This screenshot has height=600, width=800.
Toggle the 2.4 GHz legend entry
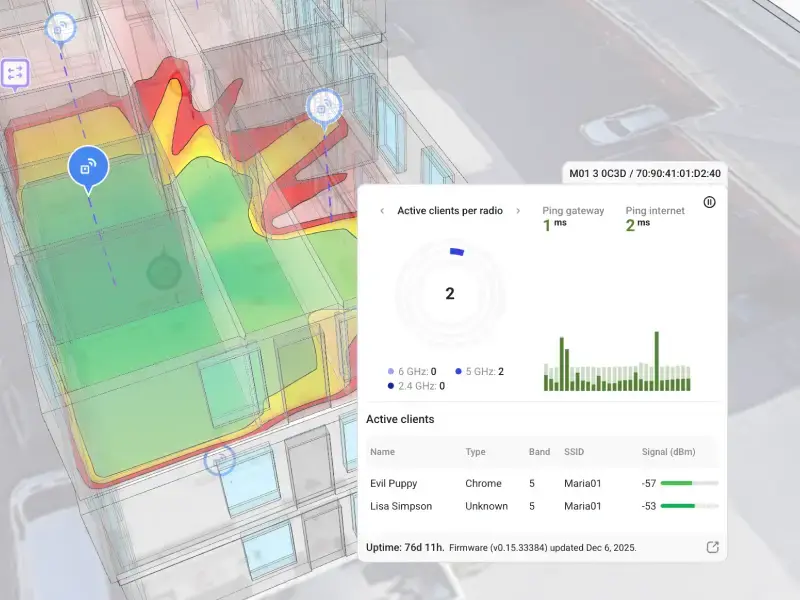[416, 386]
